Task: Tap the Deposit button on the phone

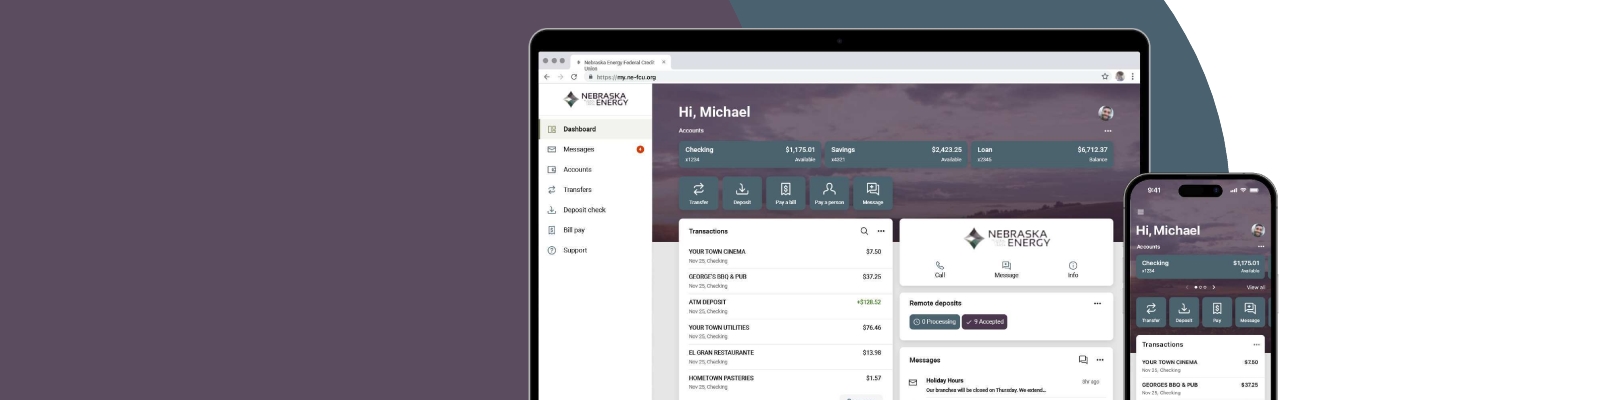Action: (1184, 312)
